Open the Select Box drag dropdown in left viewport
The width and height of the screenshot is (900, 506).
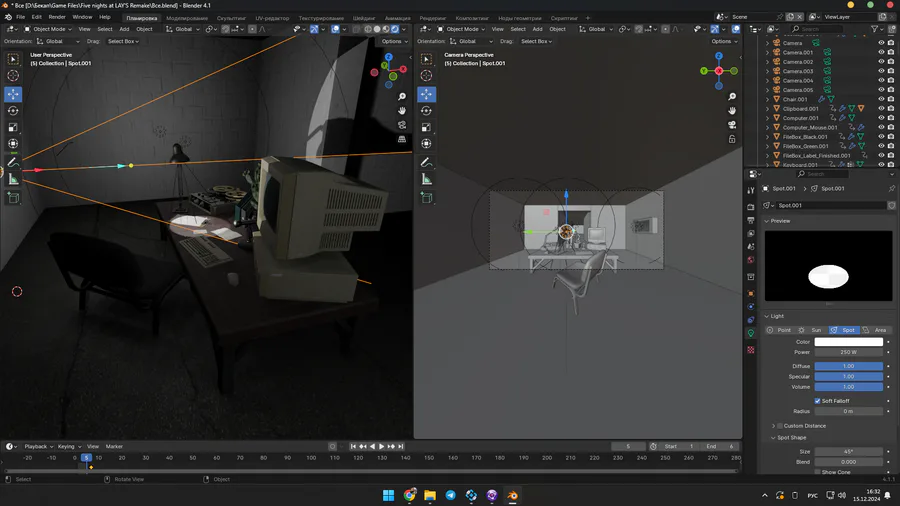click(x=123, y=41)
